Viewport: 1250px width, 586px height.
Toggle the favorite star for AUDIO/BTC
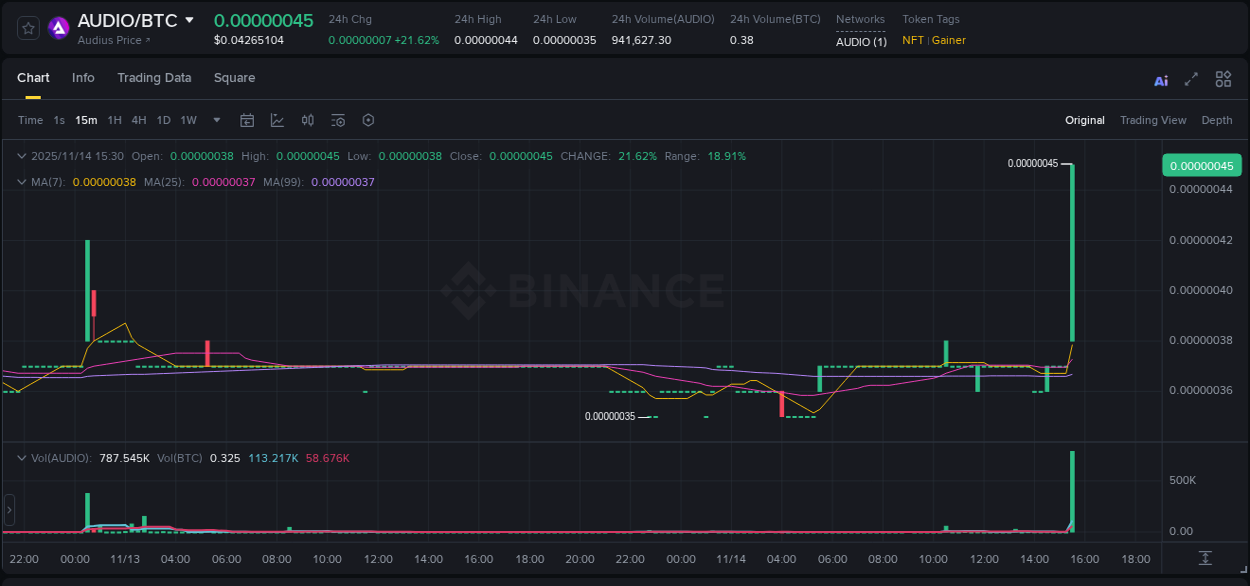[27, 27]
